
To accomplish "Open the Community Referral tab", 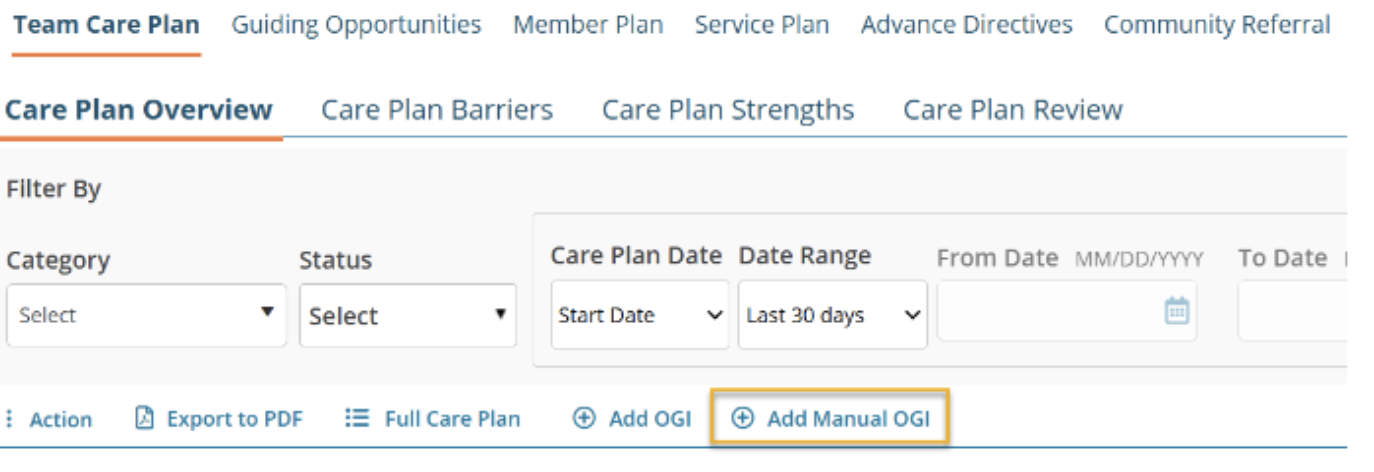I will pyautogui.click(x=1217, y=25).
